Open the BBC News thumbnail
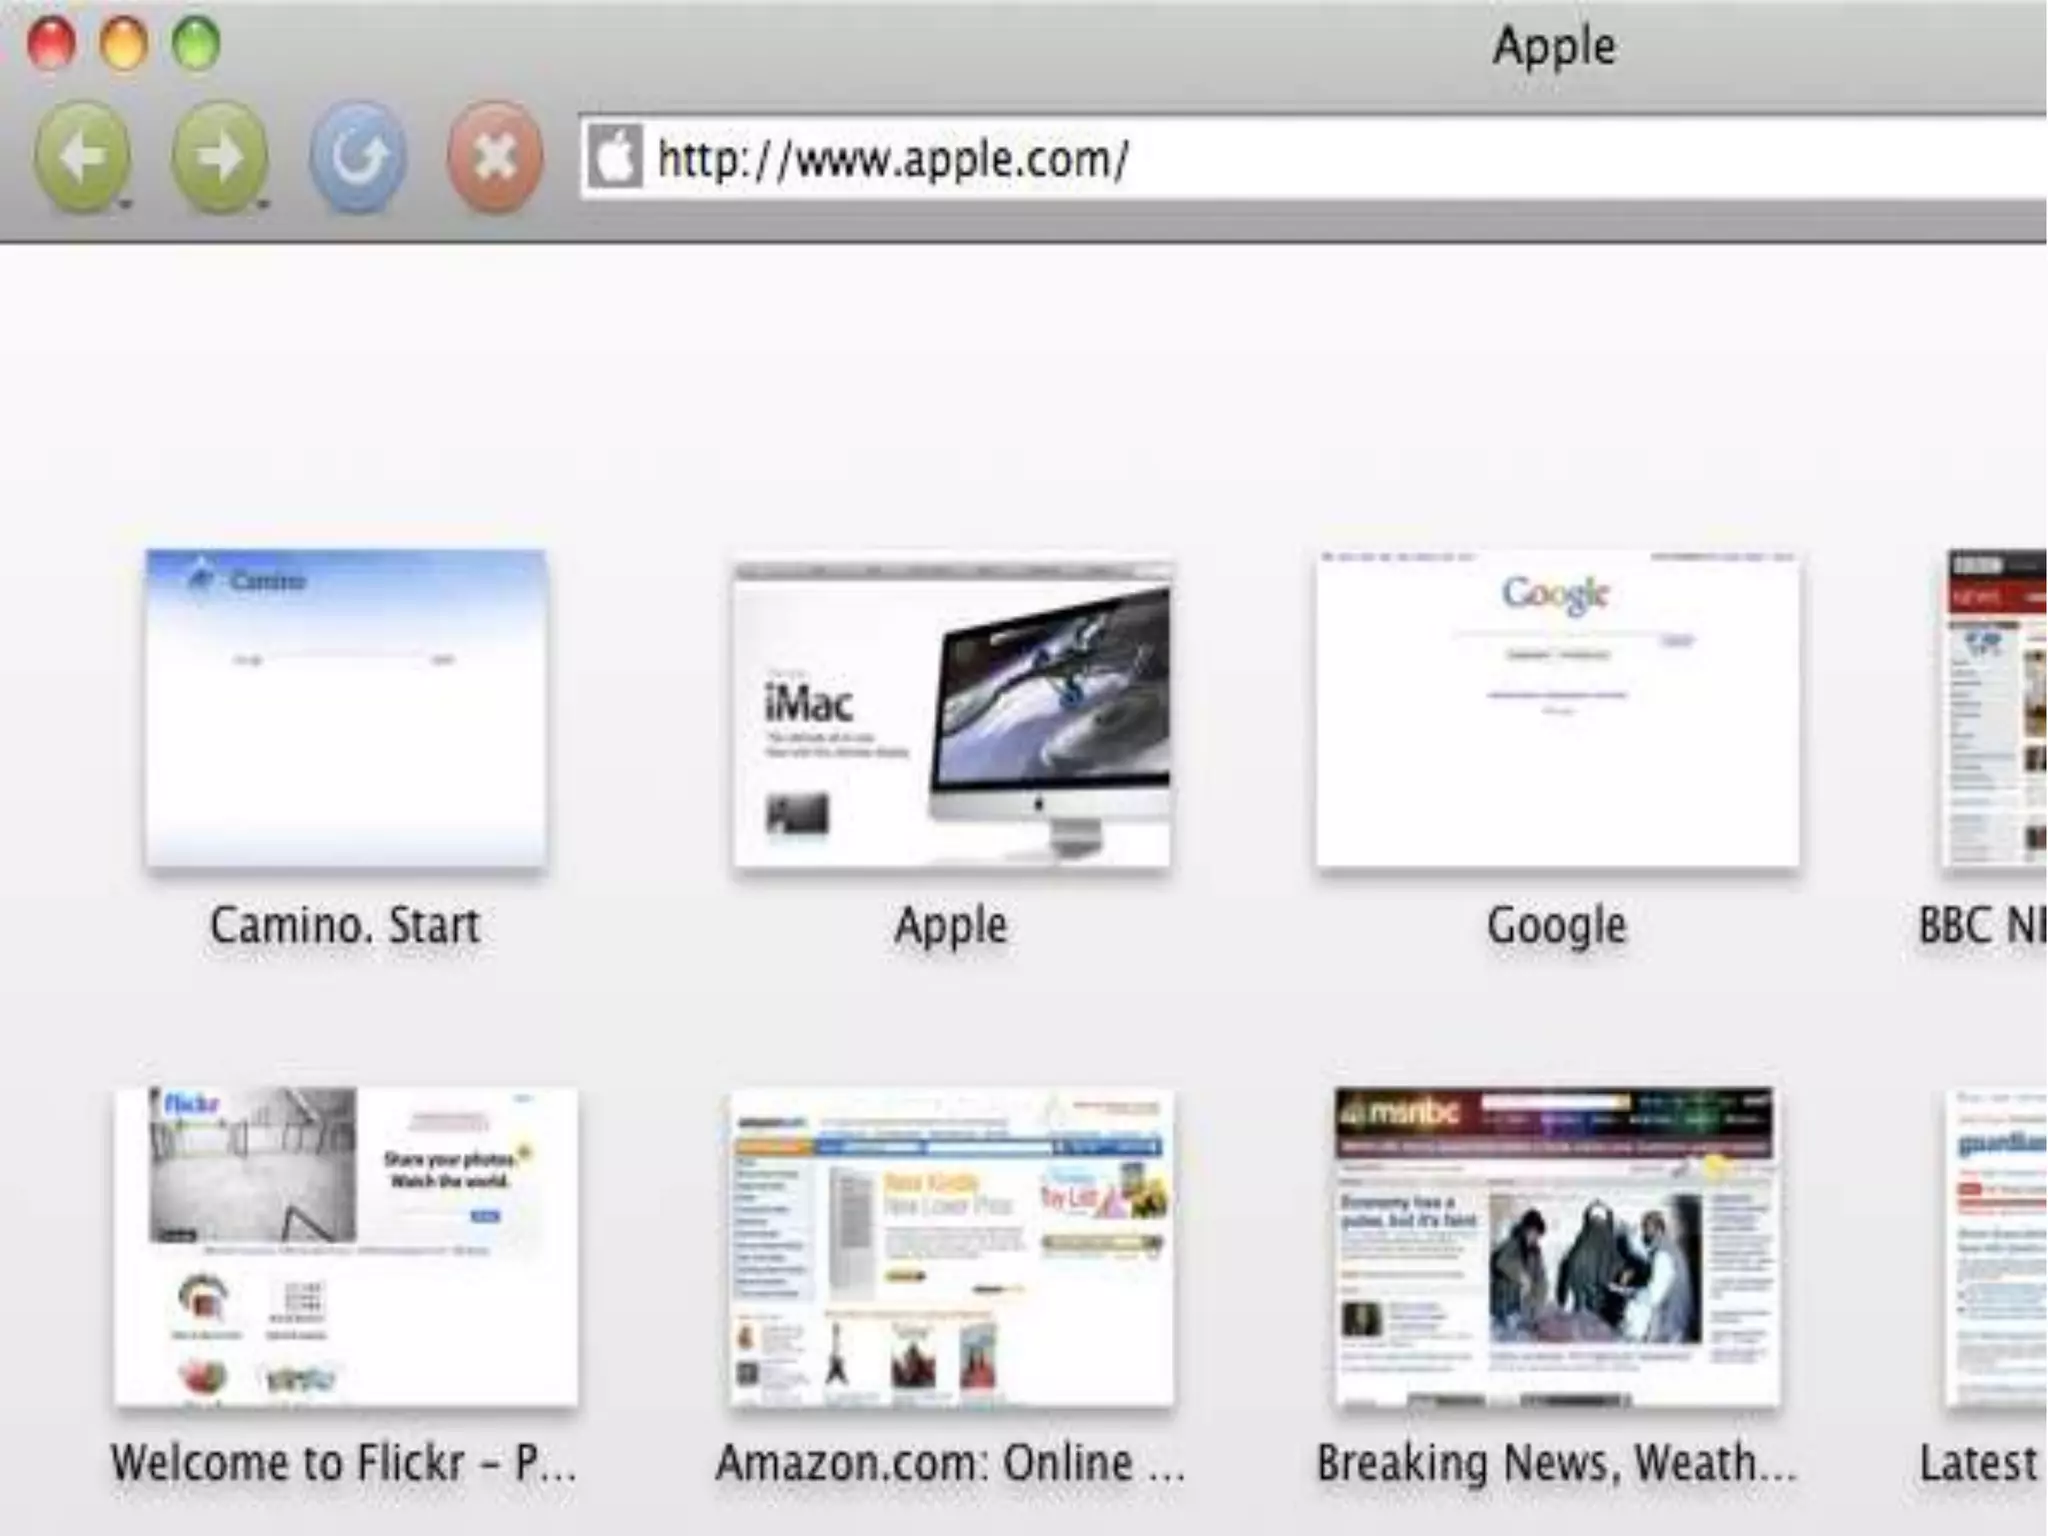Image resolution: width=2048 pixels, height=1536 pixels. [1995, 708]
